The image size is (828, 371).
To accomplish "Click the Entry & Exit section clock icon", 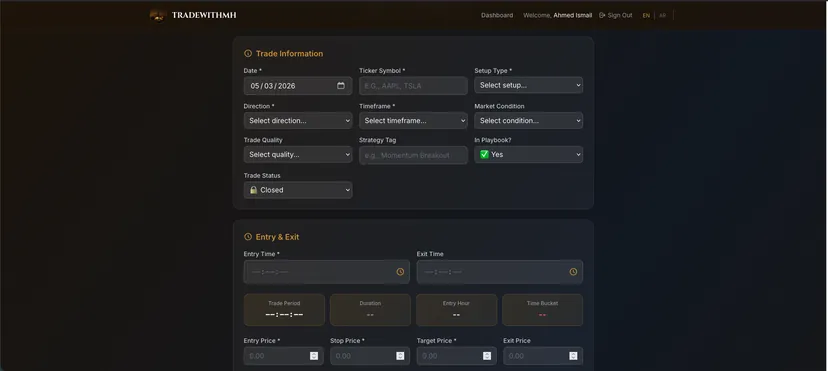I will point(248,237).
